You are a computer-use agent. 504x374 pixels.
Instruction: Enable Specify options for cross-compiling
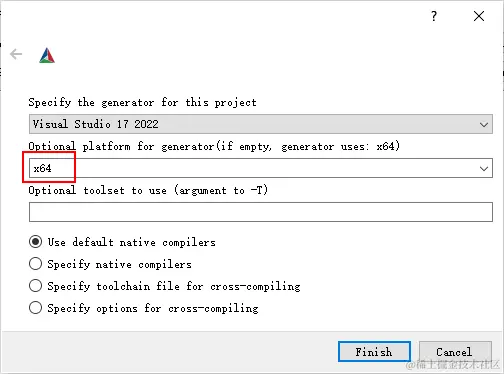35,308
